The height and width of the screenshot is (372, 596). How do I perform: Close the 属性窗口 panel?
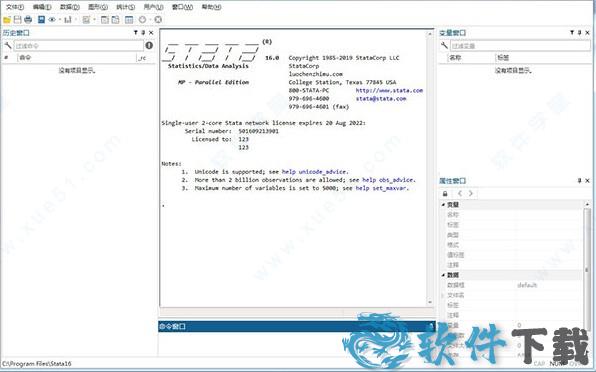coord(587,180)
